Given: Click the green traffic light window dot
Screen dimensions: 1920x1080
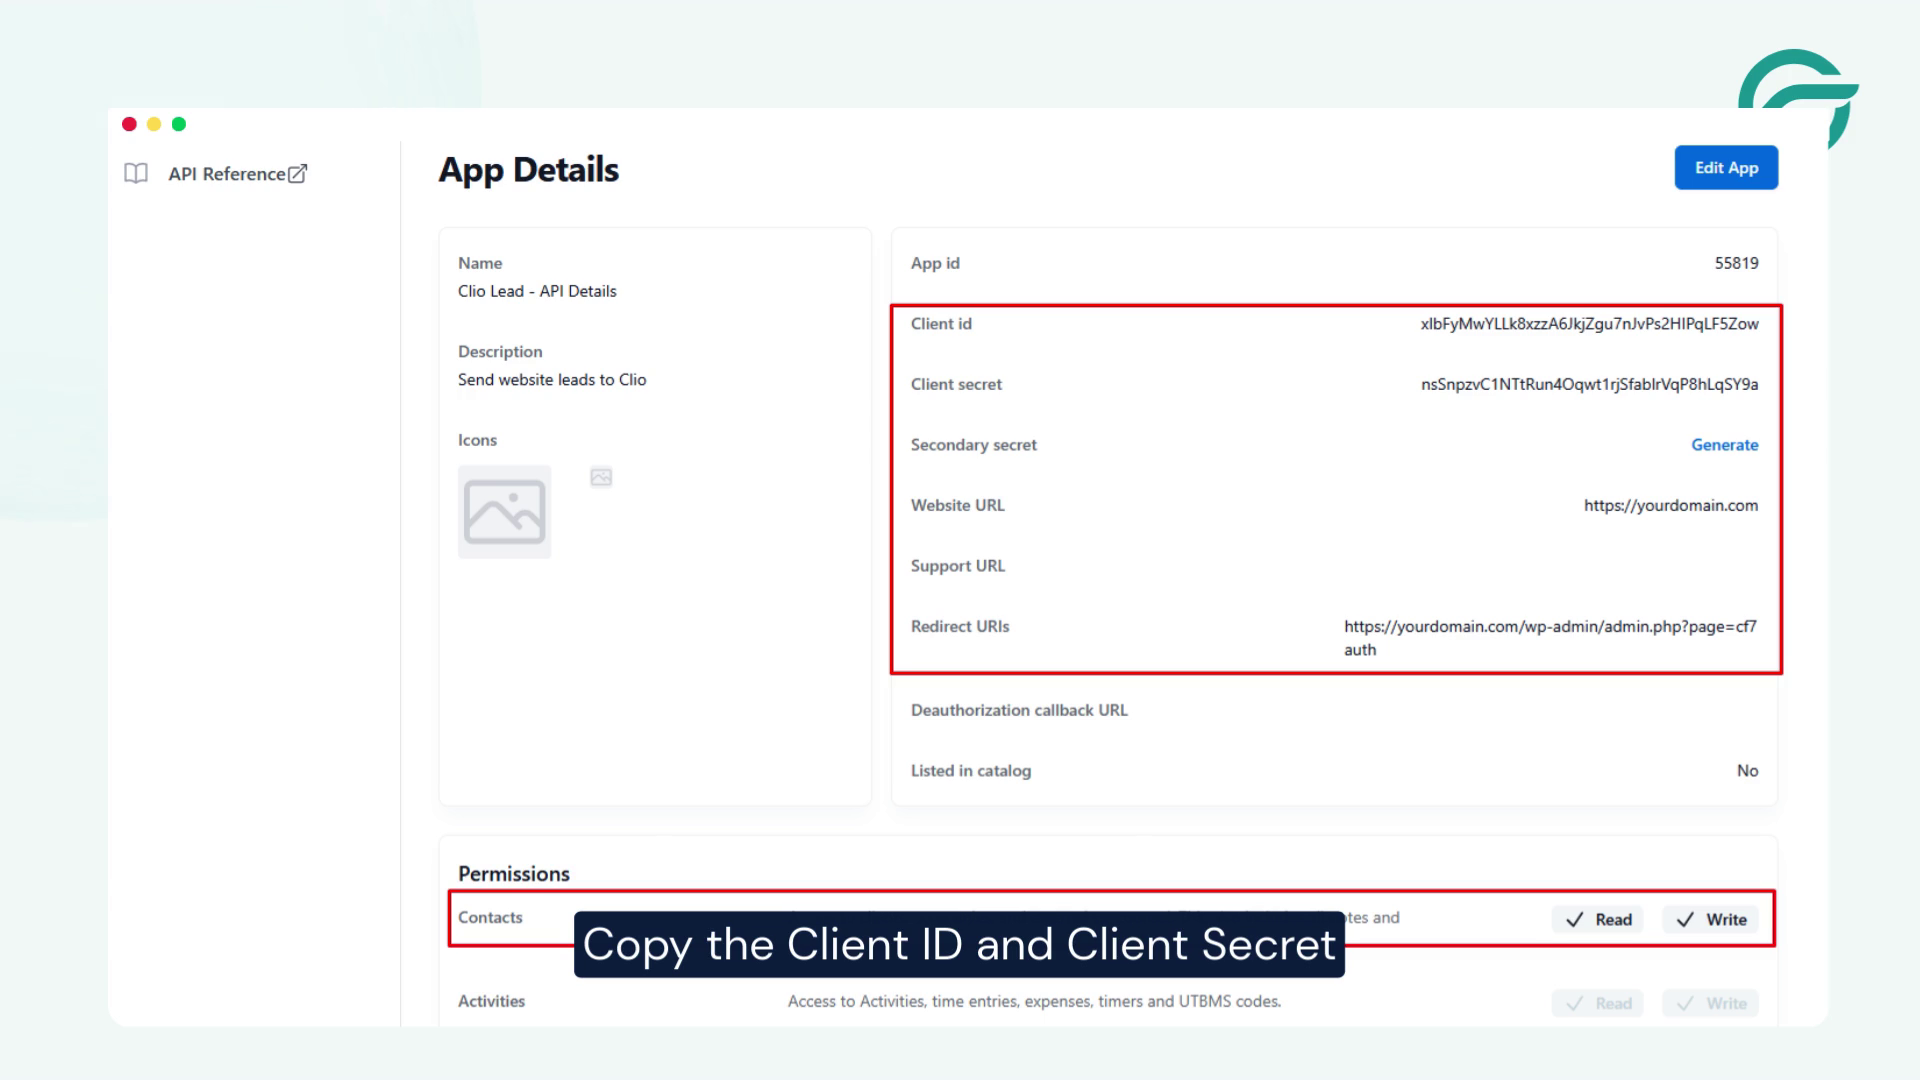Looking at the screenshot, I should tap(178, 124).
